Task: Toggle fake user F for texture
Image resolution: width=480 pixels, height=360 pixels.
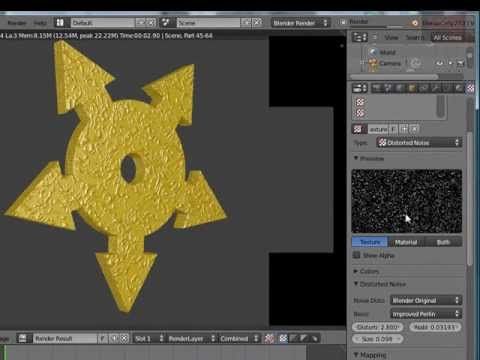Action: click(x=394, y=129)
